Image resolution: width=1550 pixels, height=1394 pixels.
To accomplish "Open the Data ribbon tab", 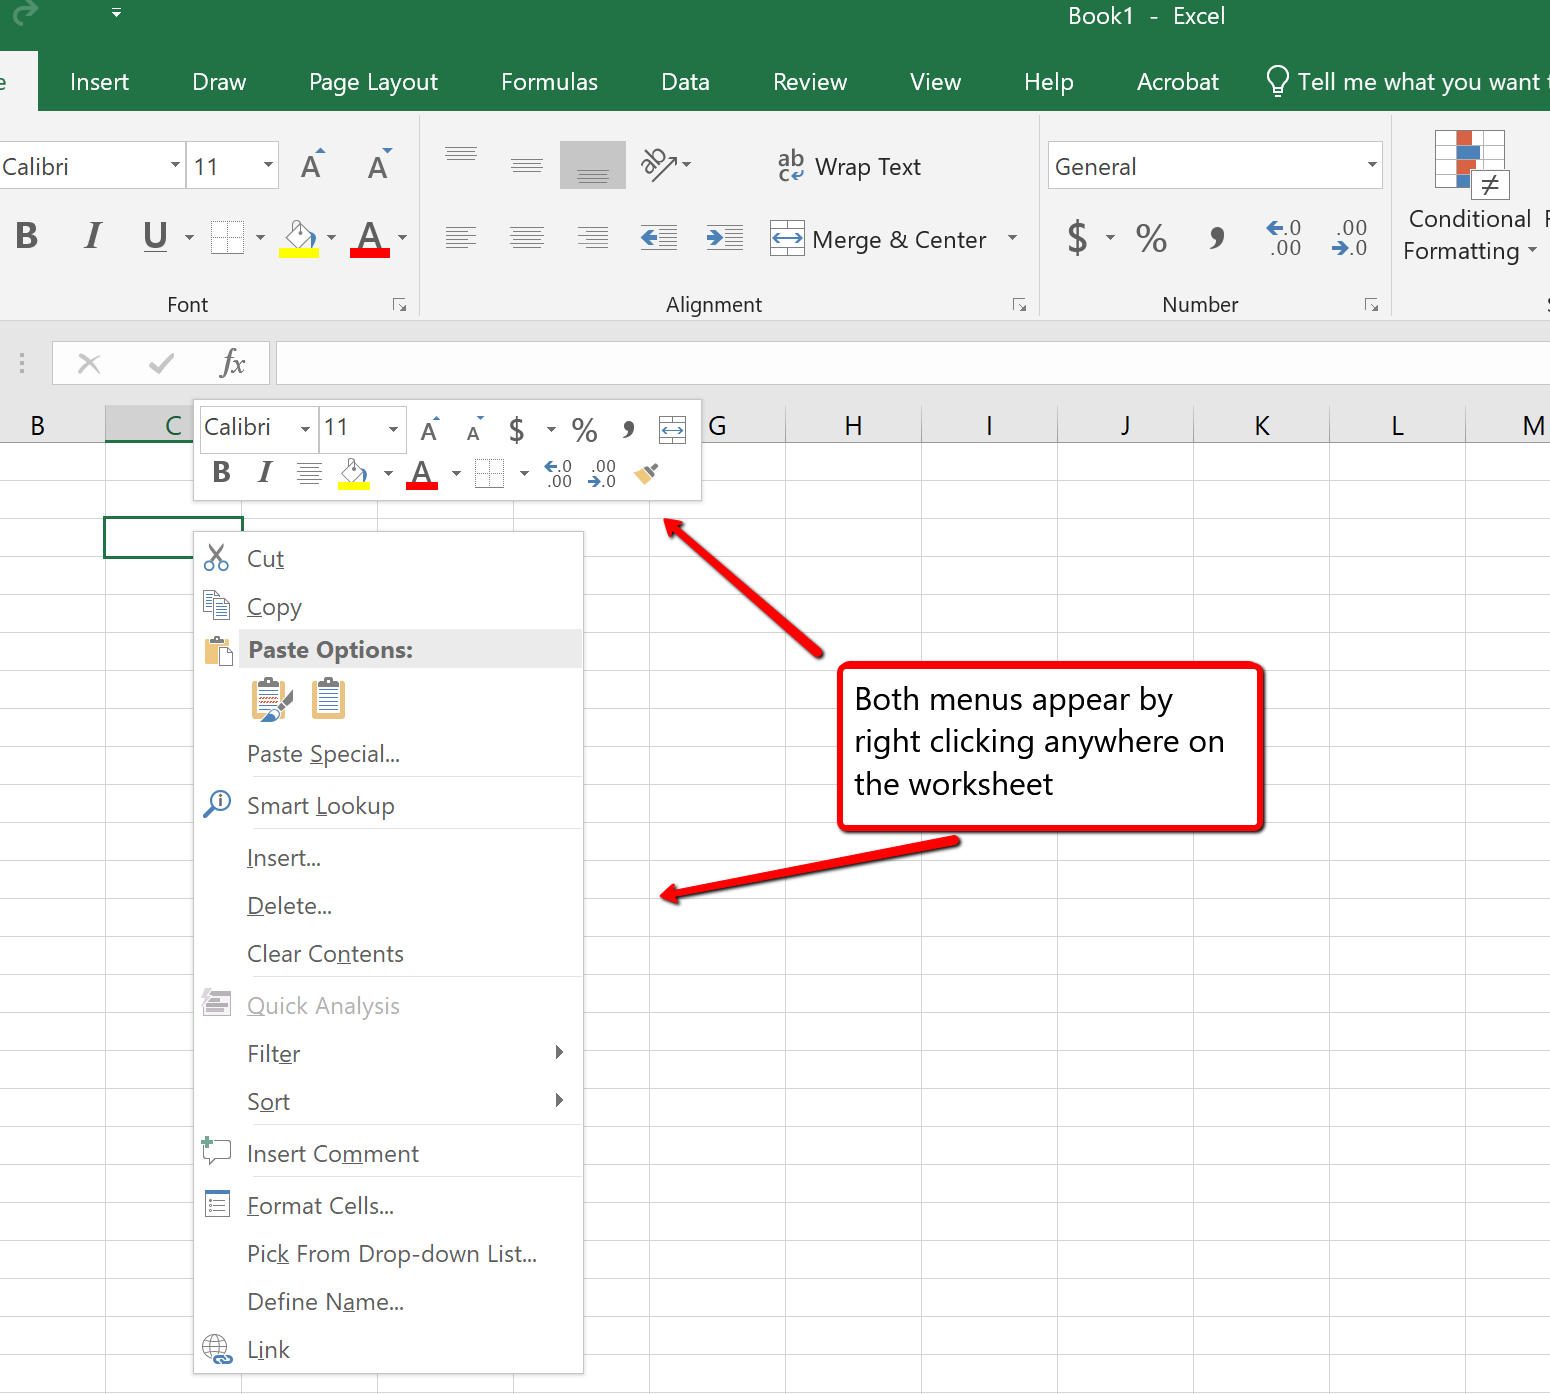I will 685,82.
